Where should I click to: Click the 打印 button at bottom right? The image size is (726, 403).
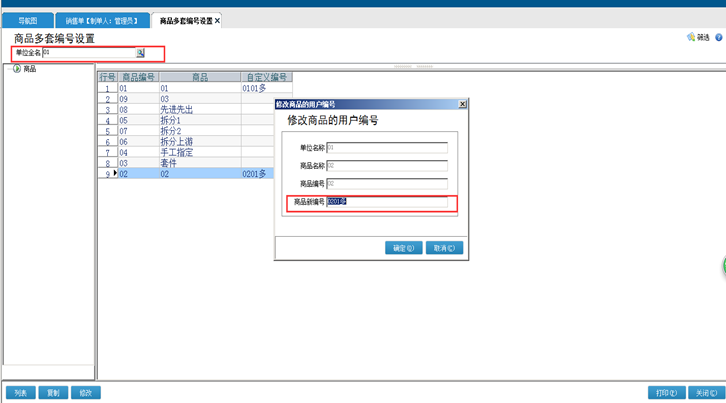[x=663, y=393]
